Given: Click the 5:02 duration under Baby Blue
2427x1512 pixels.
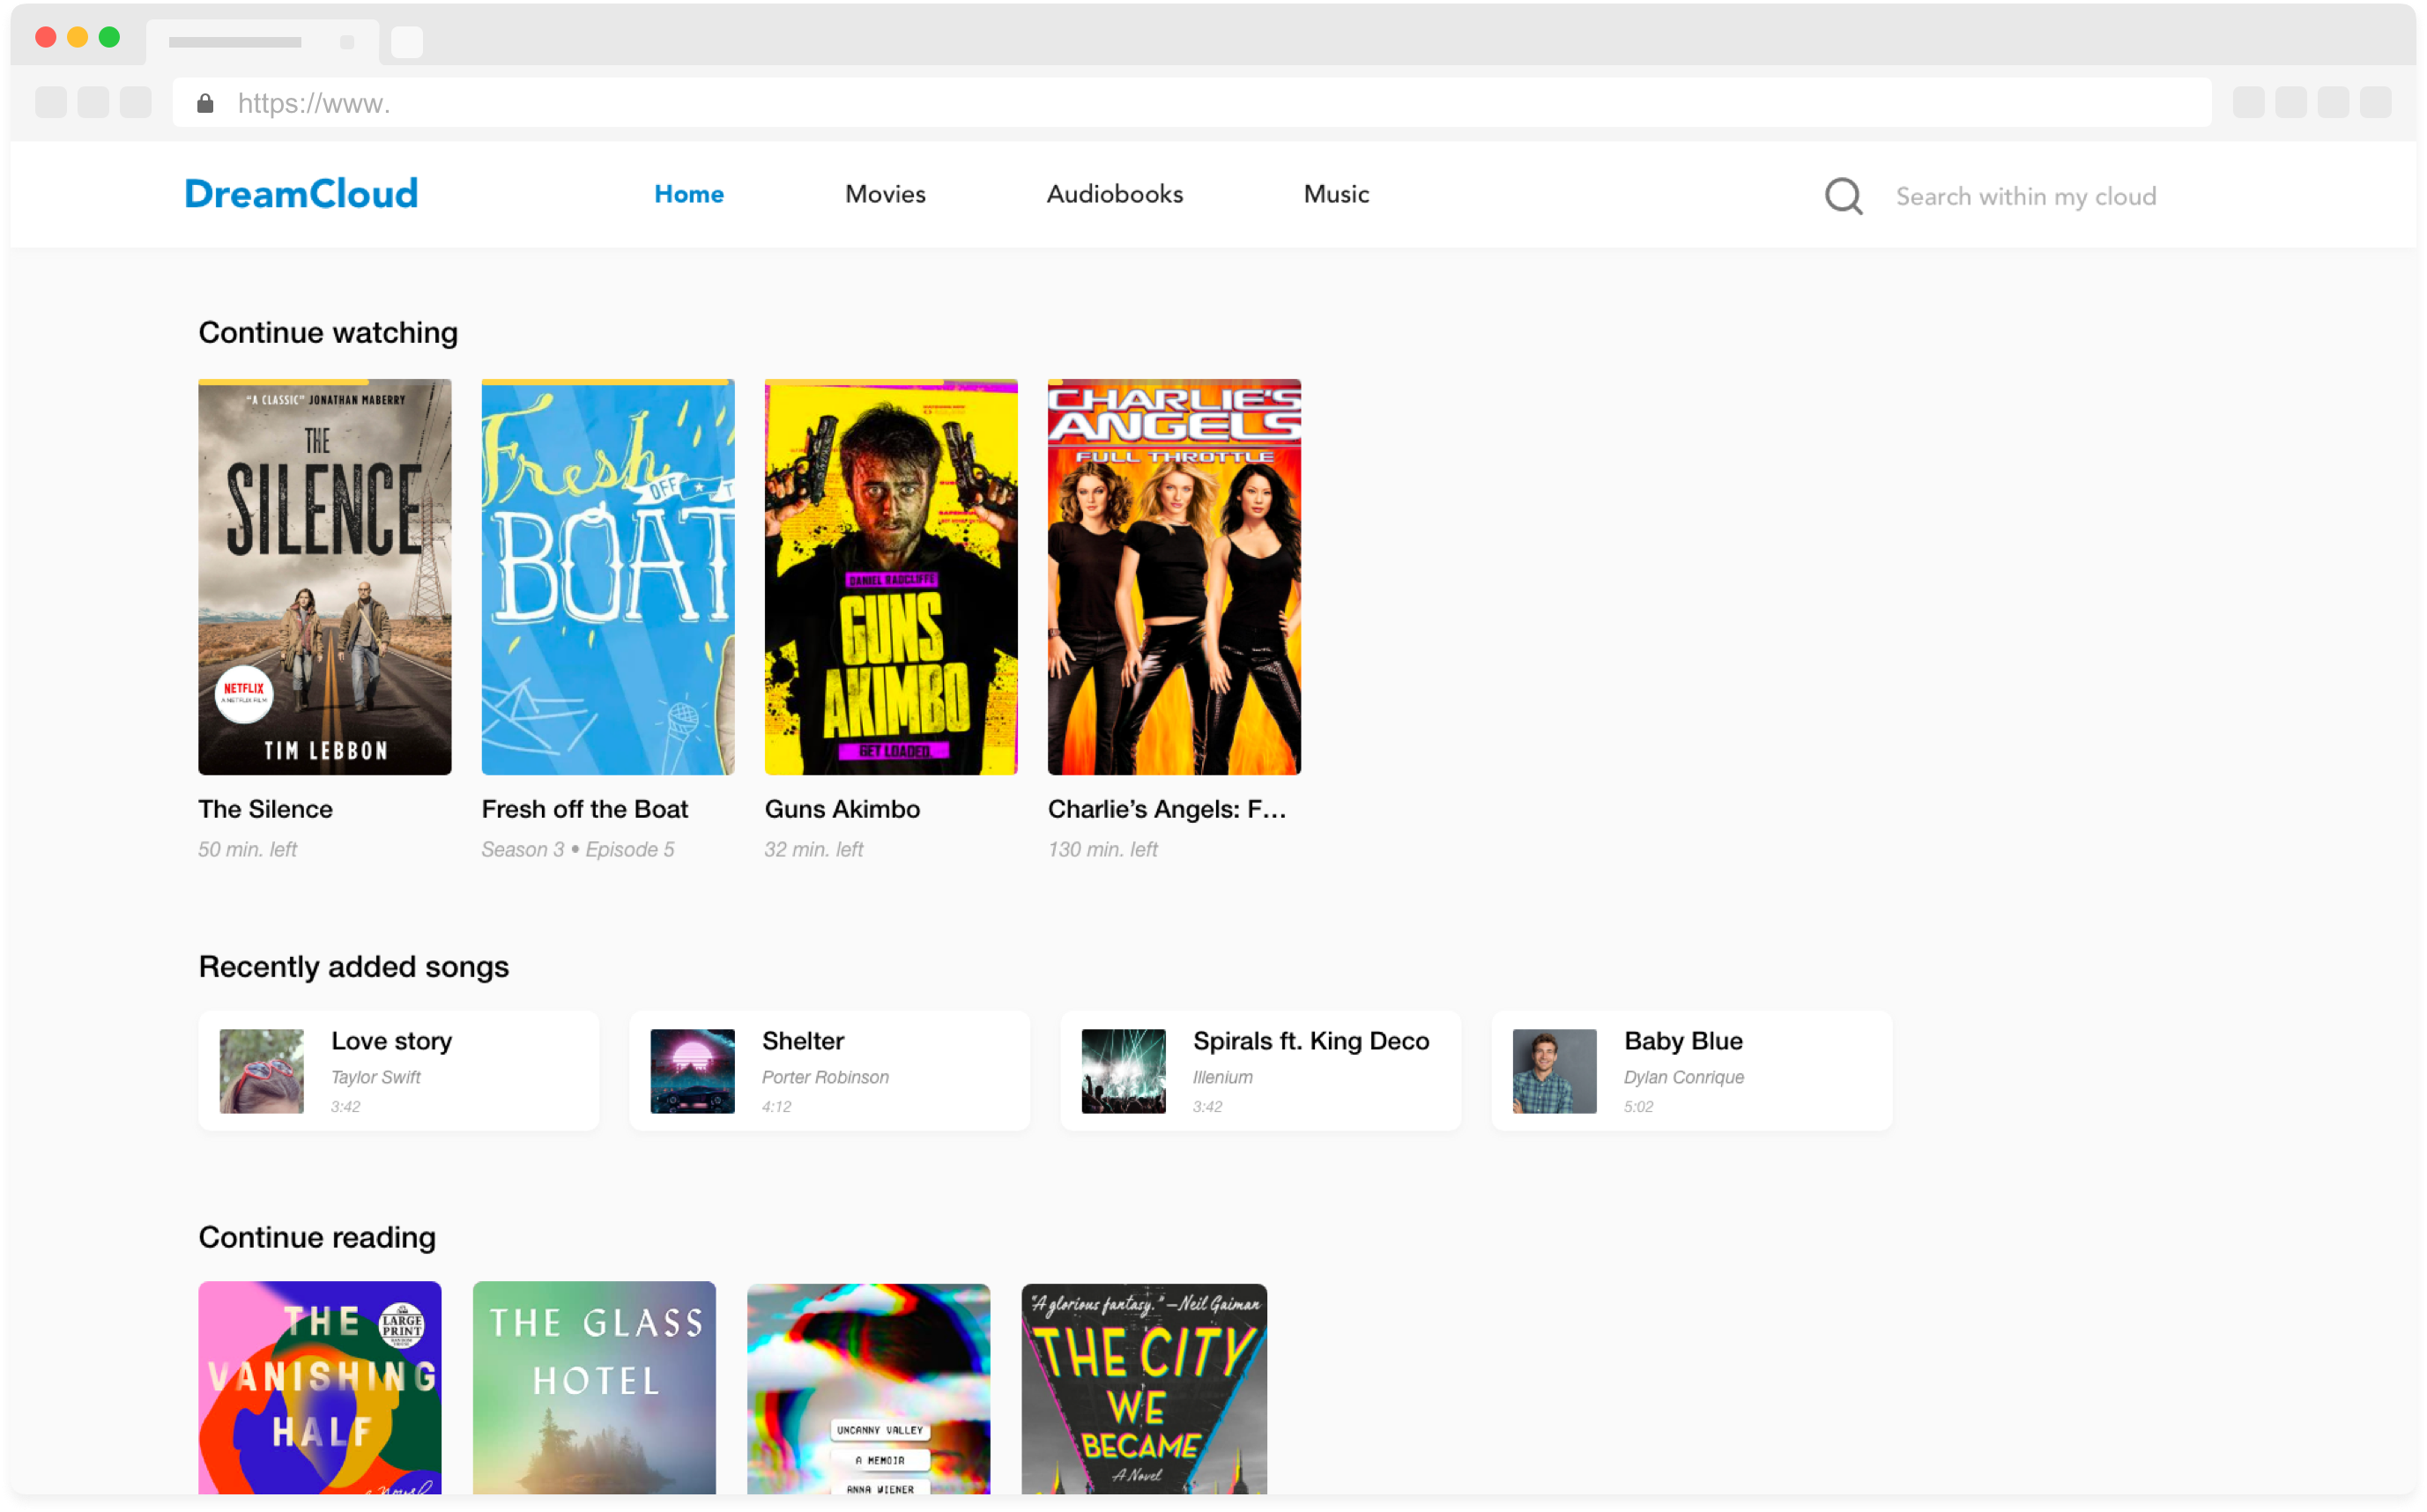Looking at the screenshot, I should [x=1639, y=1107].
